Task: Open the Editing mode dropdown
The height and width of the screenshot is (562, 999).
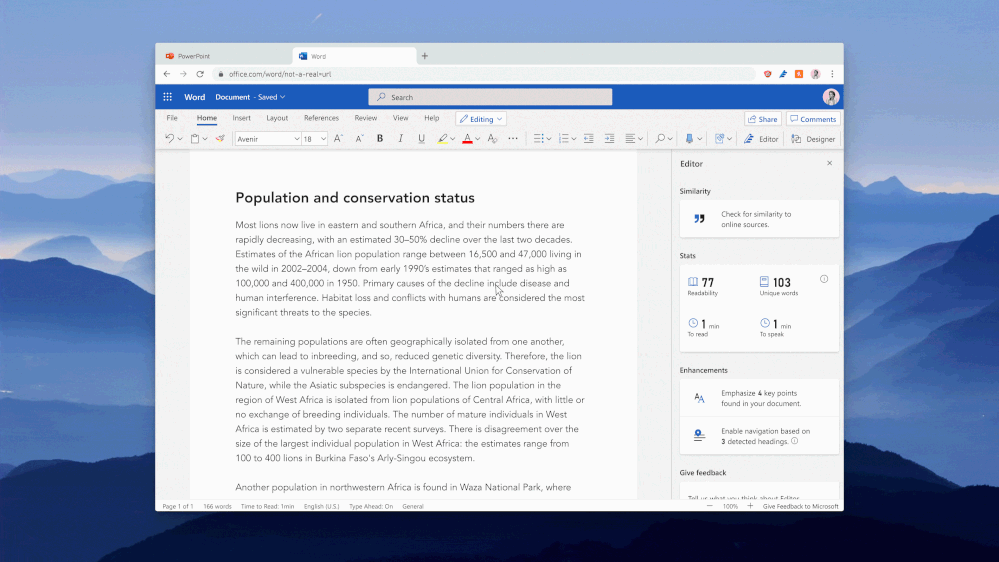Action: [x=481, y=119]
